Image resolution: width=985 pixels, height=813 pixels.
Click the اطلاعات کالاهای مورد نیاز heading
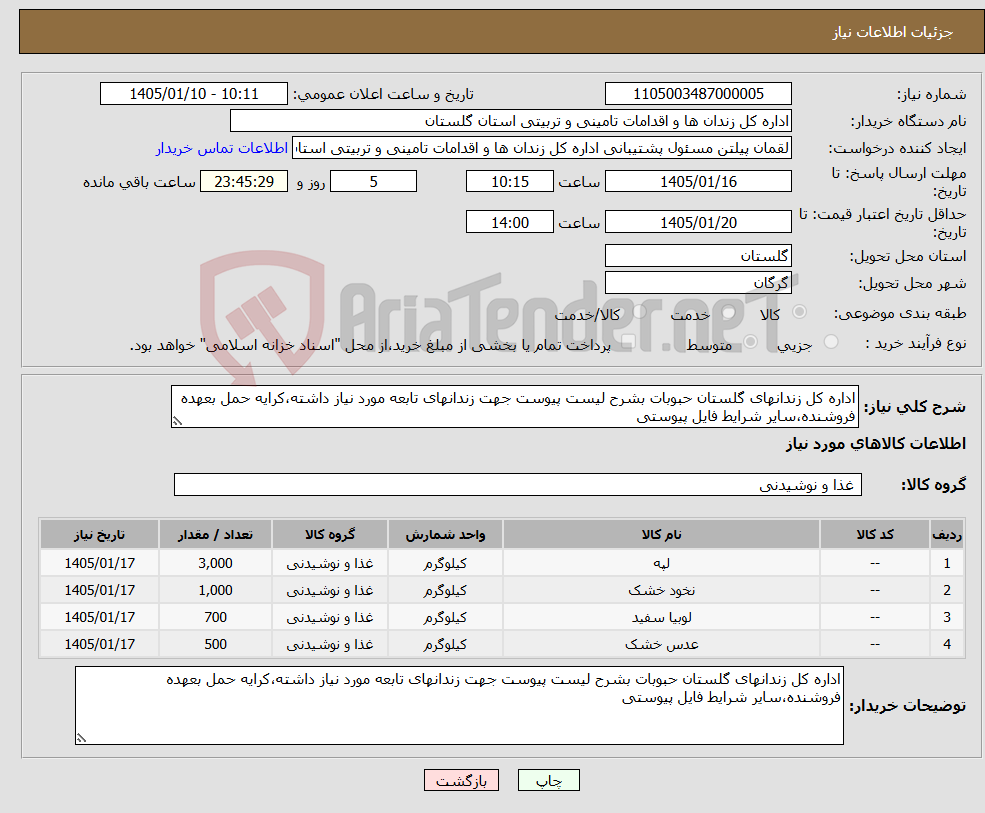pos(875,444)
